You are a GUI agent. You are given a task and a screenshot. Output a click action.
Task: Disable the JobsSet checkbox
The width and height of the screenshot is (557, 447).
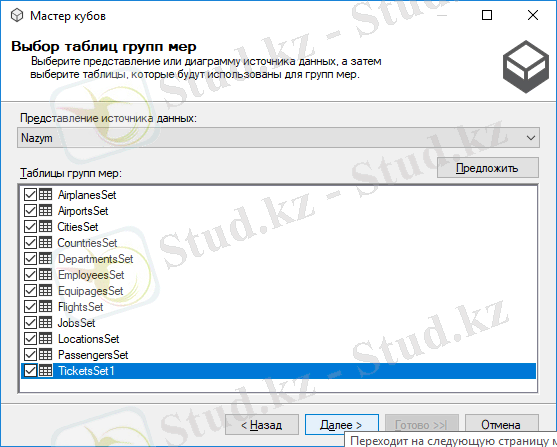[30, 322]
